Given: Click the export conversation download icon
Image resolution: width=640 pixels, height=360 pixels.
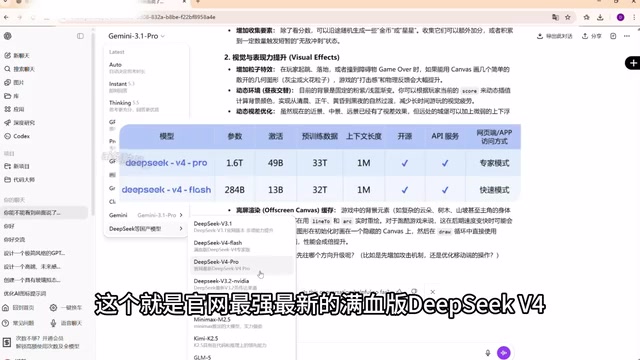Looking at the screenshot, I should tap(540, 36).
